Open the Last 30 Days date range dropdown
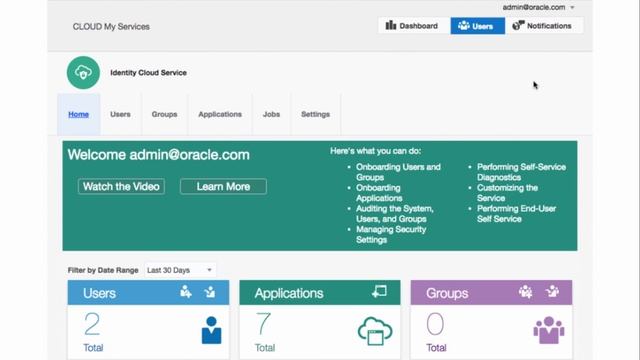Screen dimensions: 640x360 click(180, 270)
